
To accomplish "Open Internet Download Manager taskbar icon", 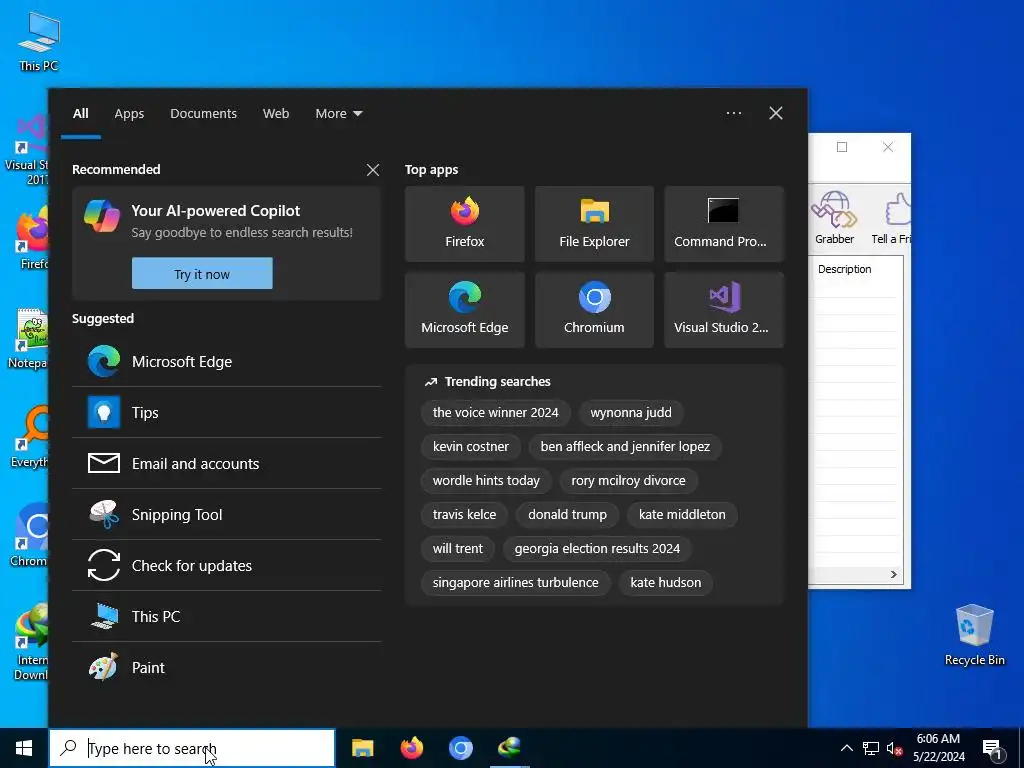I will point(509,748).
